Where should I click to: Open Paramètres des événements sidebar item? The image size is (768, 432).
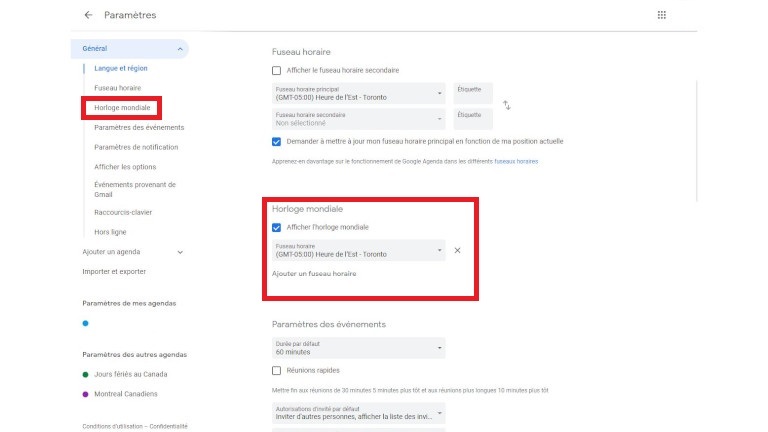click(139, 127)
